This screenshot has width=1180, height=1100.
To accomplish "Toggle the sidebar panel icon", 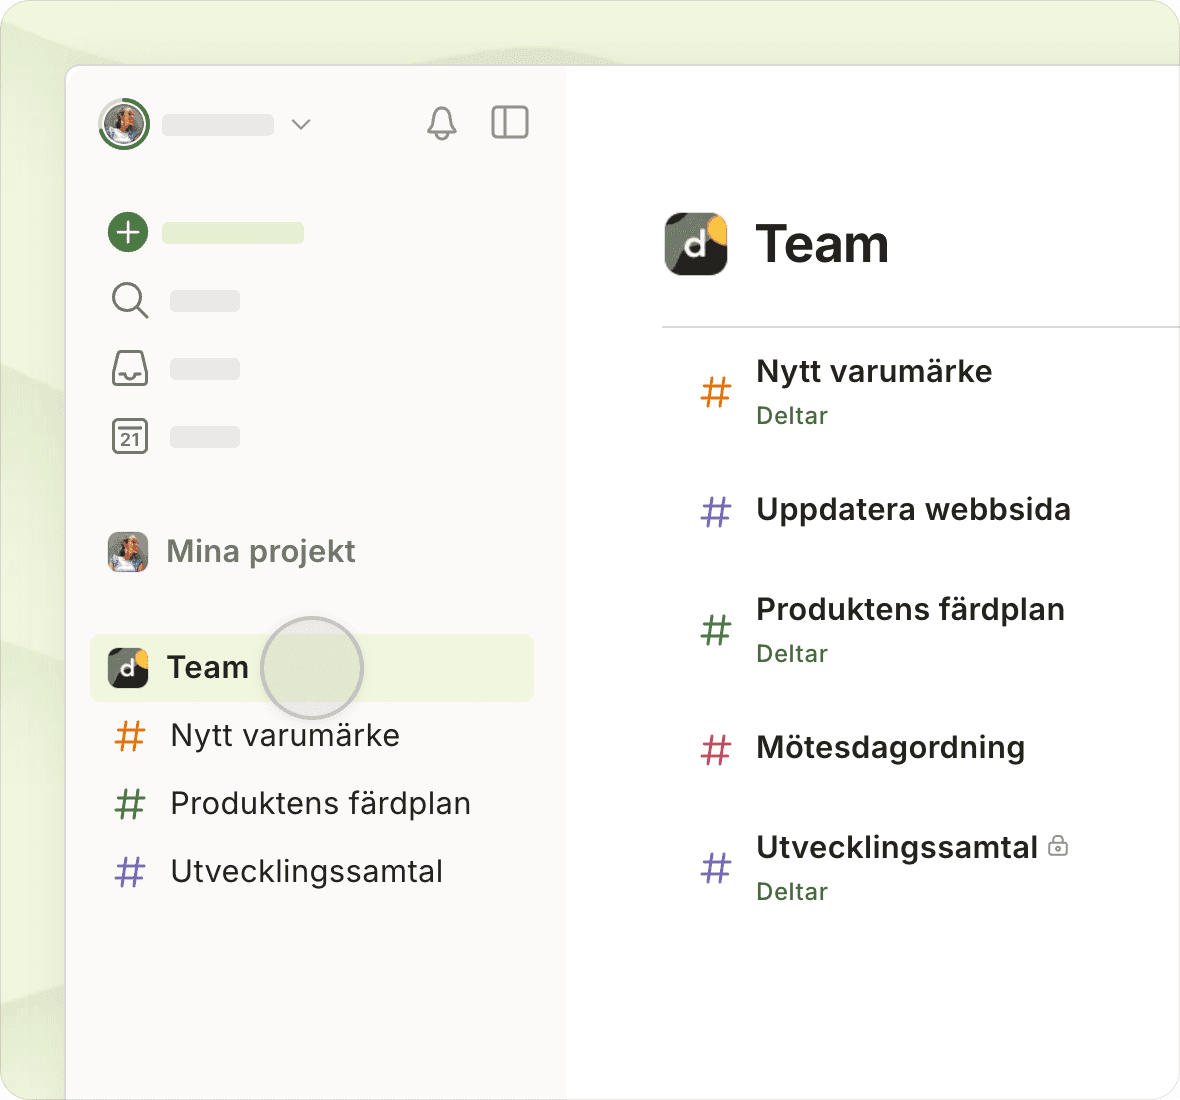I will 510,123.
